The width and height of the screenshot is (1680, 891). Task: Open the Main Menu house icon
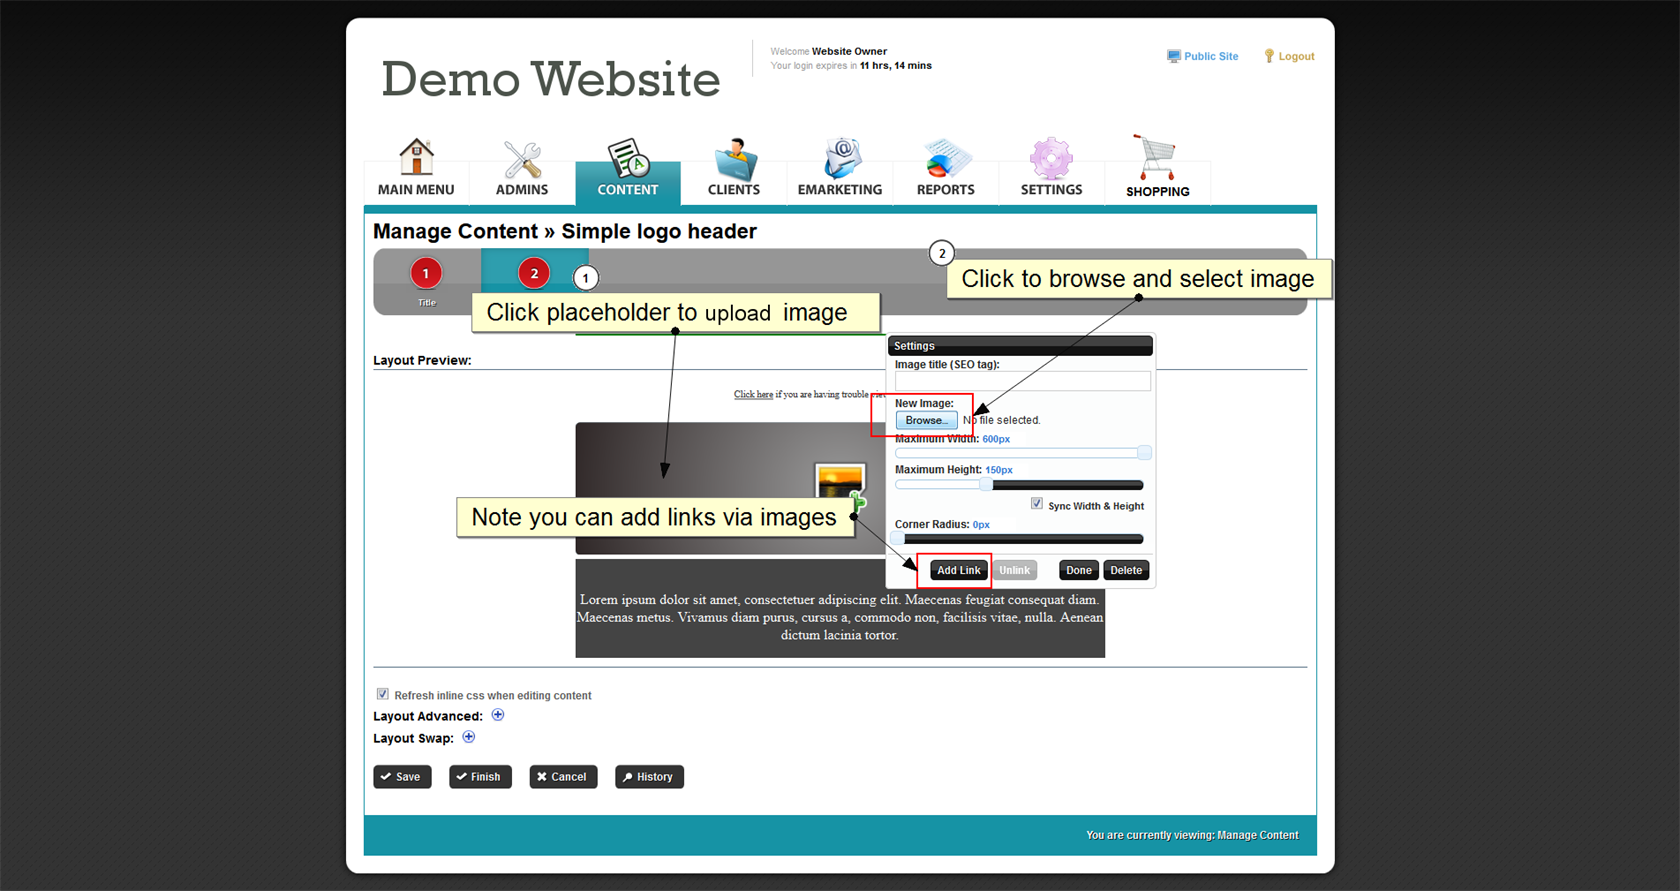click(416, 158)
